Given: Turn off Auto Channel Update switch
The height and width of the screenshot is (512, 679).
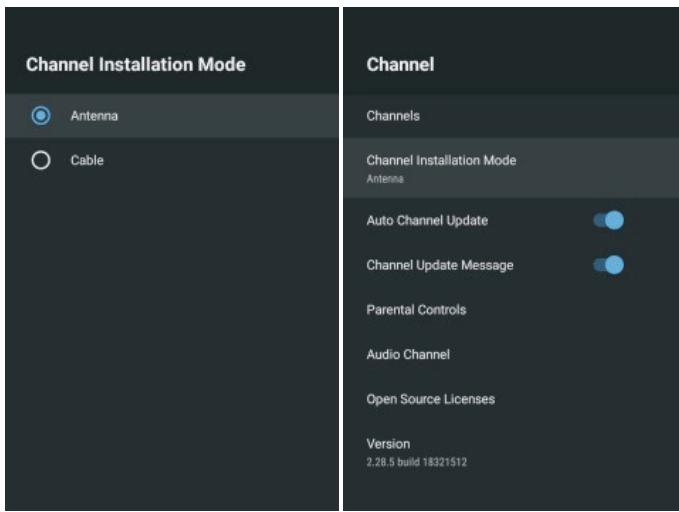Looking at the screenshot, I should (x=608, y=220).
